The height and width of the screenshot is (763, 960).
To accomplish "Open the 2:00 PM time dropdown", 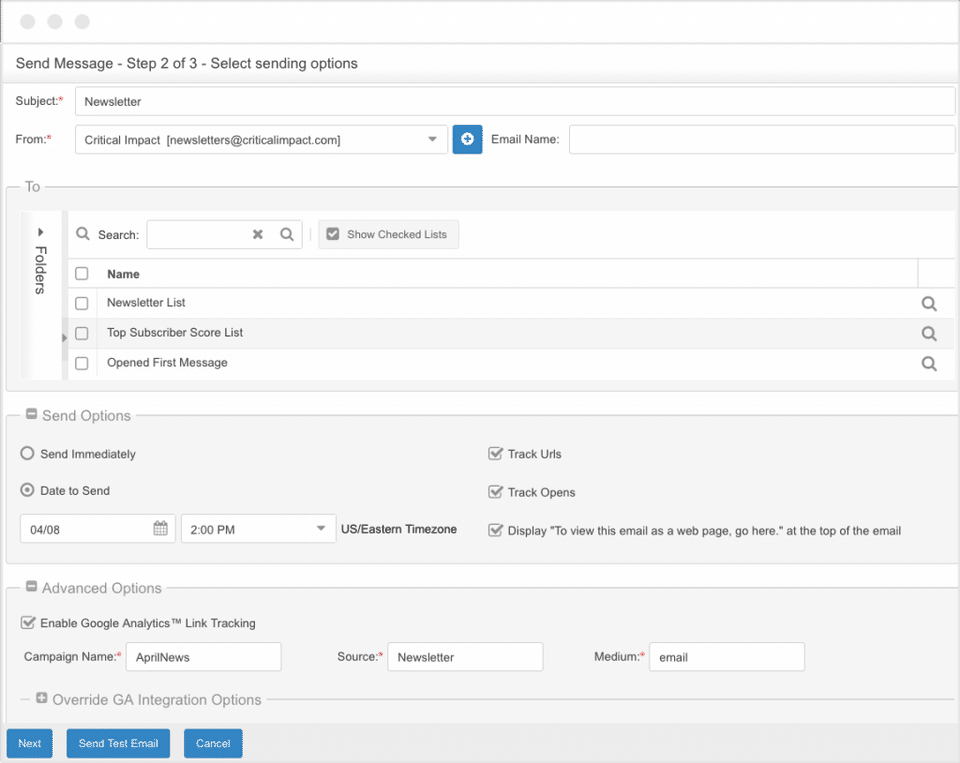I will (320, 528).
